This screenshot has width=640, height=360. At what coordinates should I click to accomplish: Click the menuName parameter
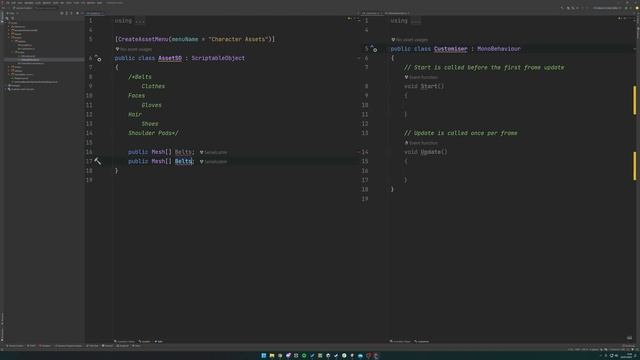(x=185, y=39)
